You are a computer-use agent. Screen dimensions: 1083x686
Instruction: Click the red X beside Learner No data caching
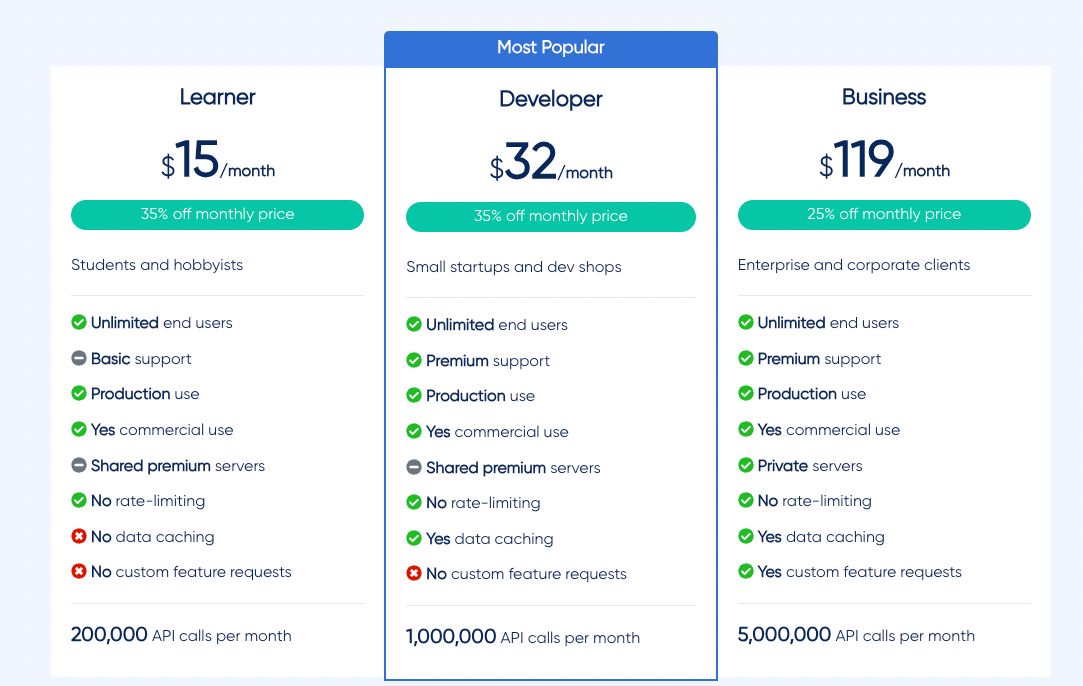coord(79,537)
